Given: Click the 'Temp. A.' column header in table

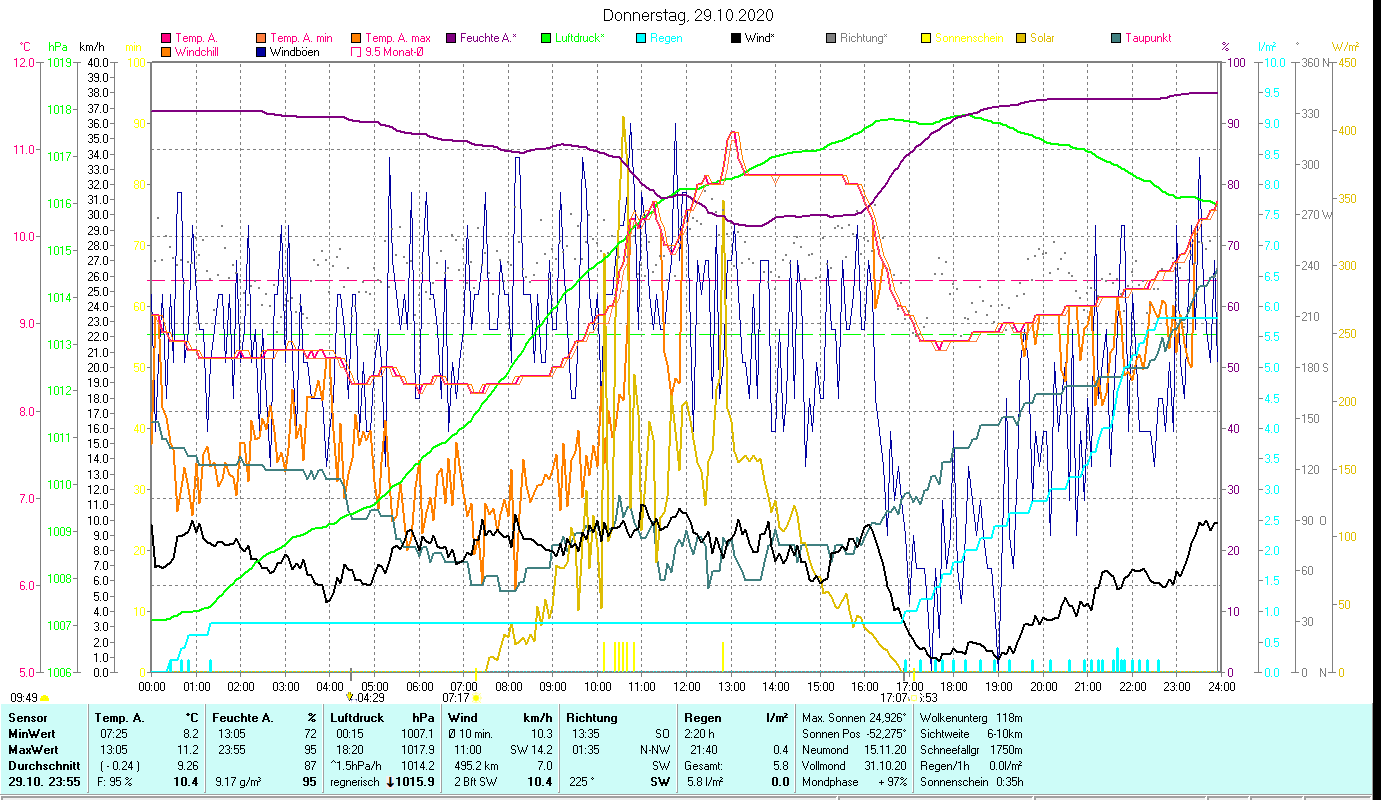Looking at the screenshot, I should point(119,718).
